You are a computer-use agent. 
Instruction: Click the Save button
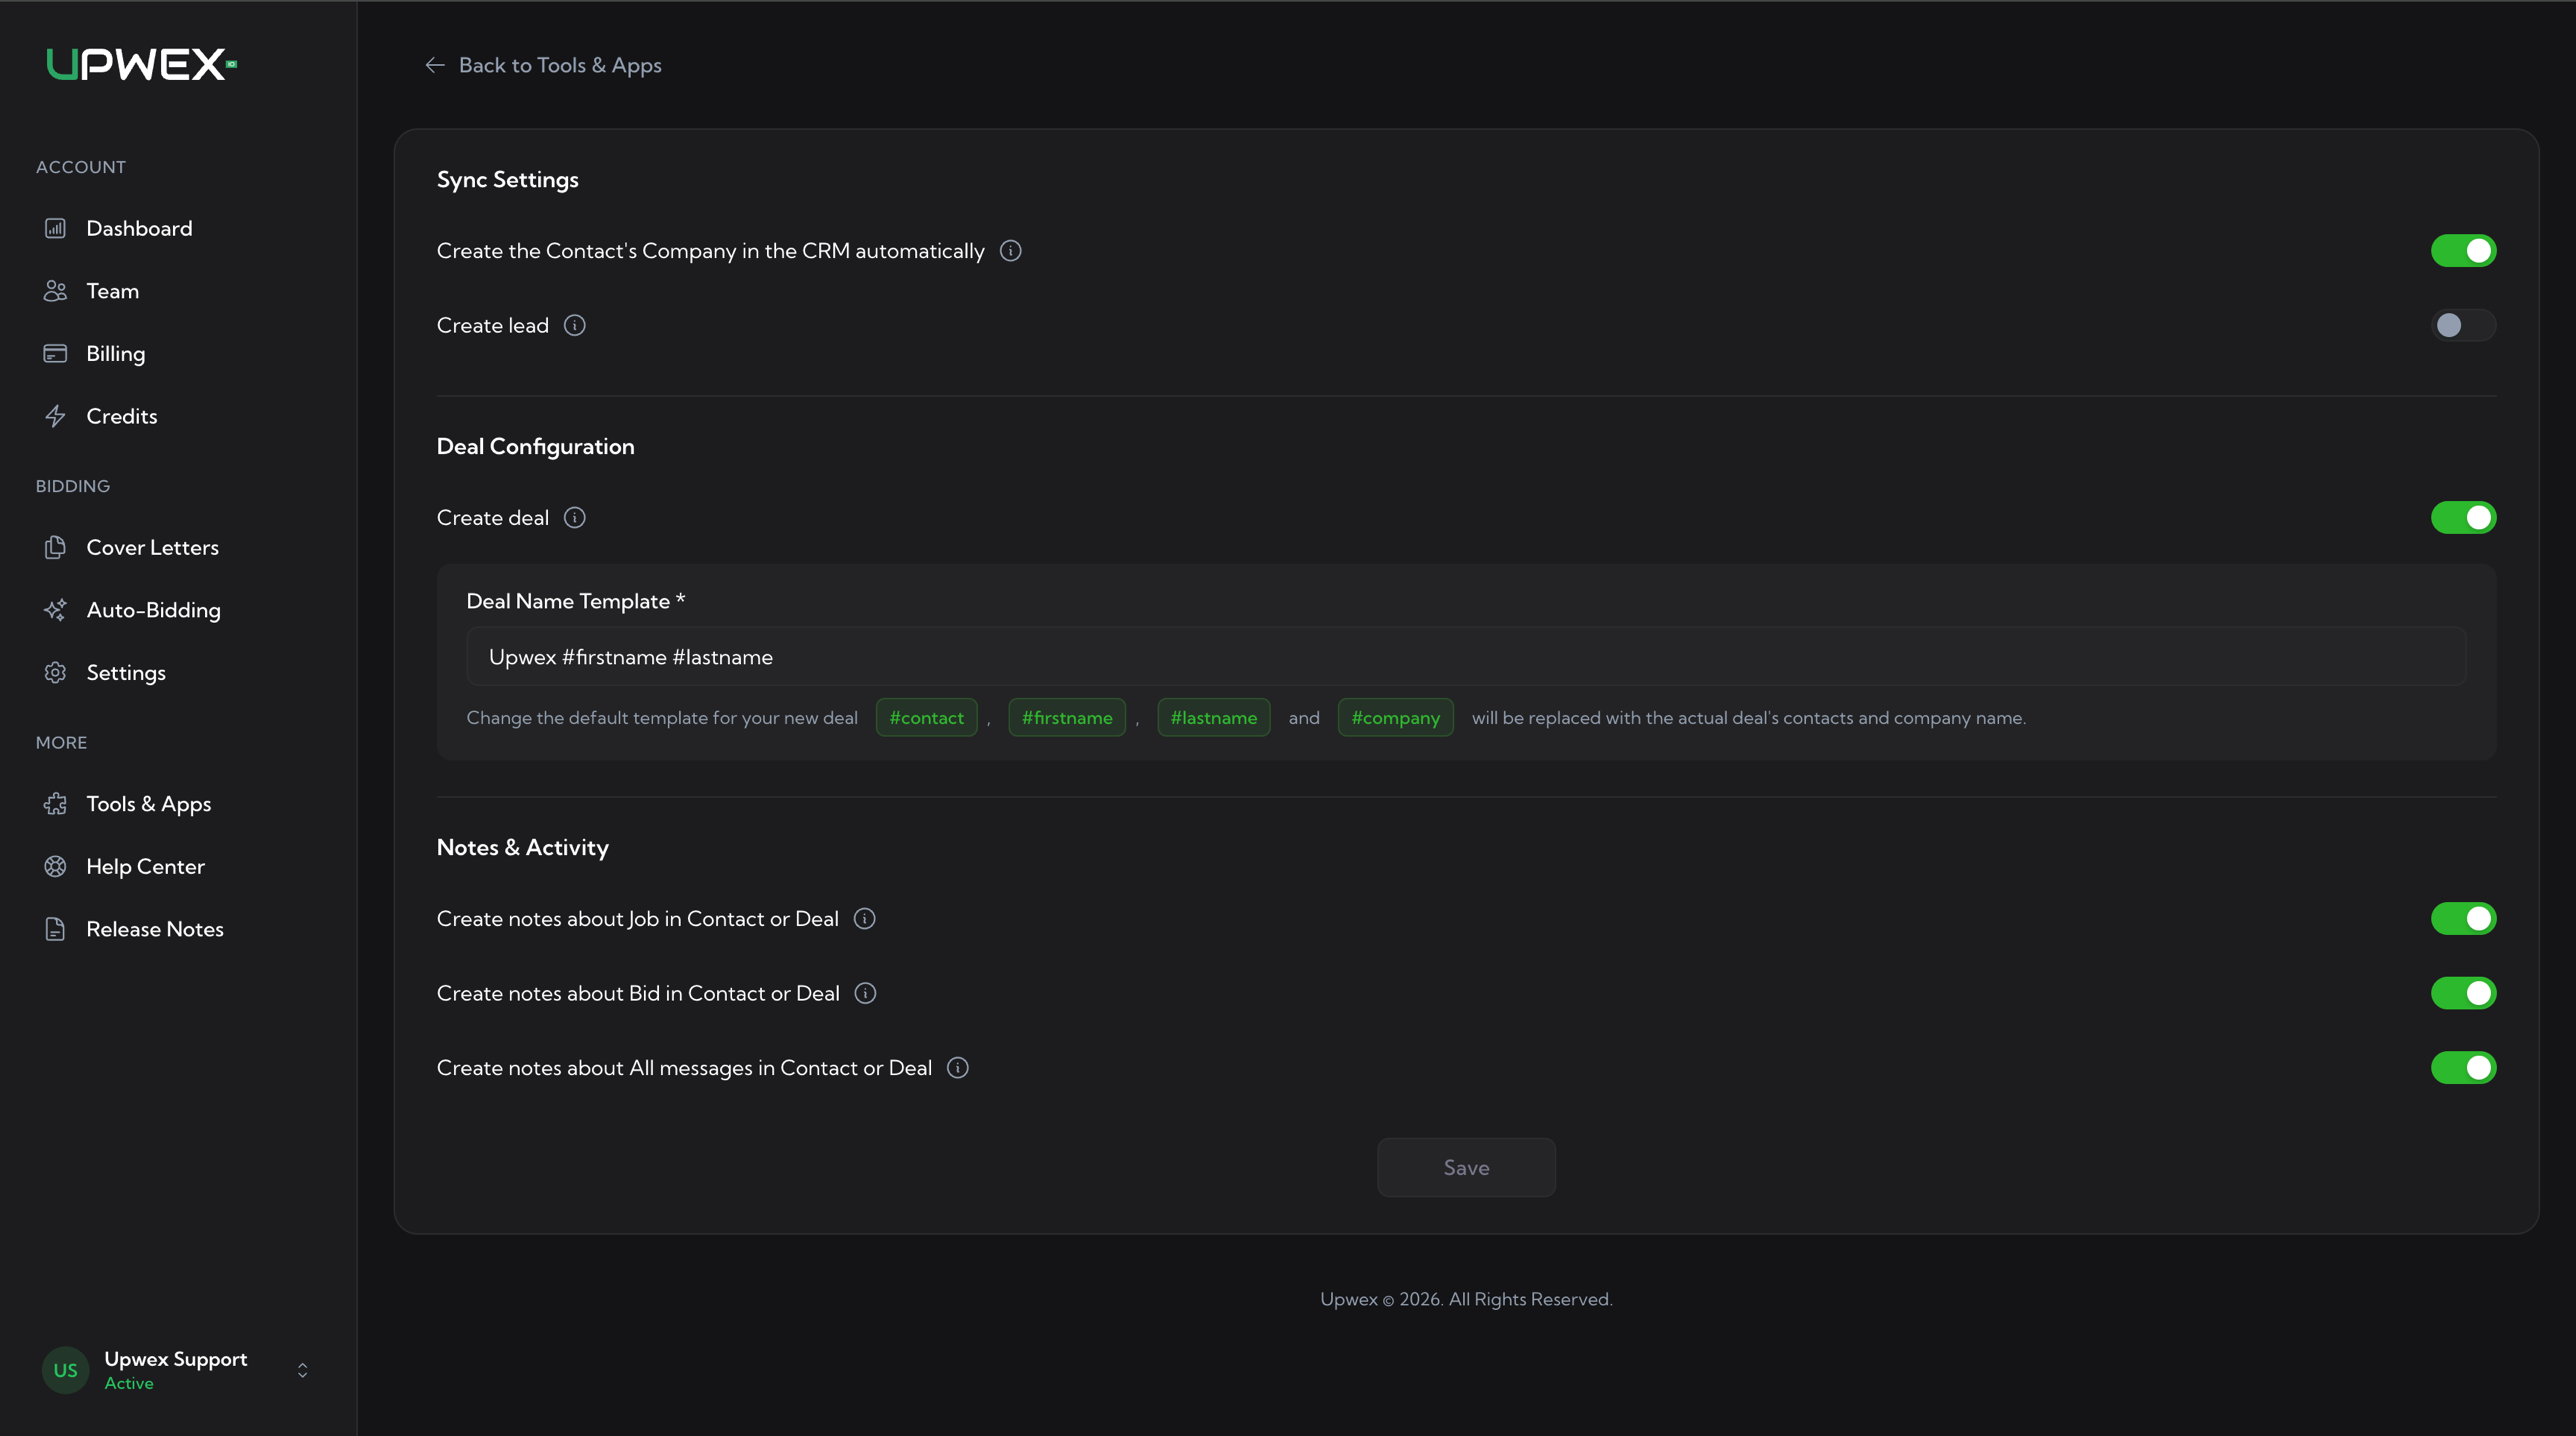point(1466,1167)
